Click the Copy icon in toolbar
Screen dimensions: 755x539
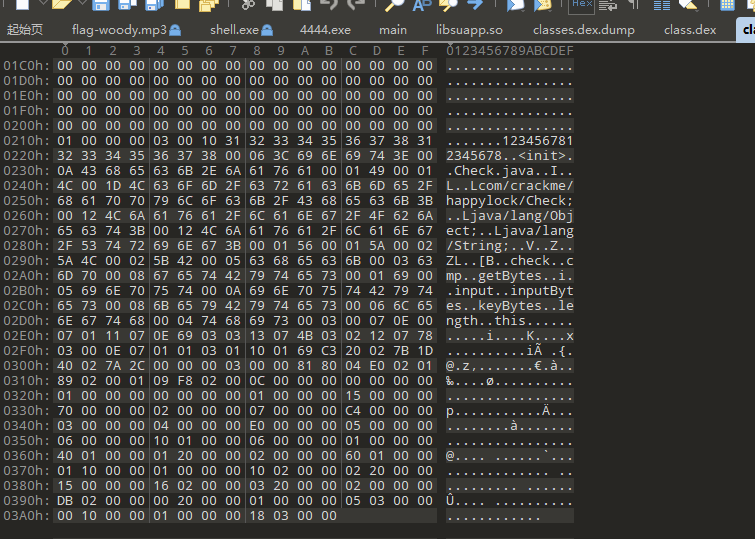(x=275, y=4)
